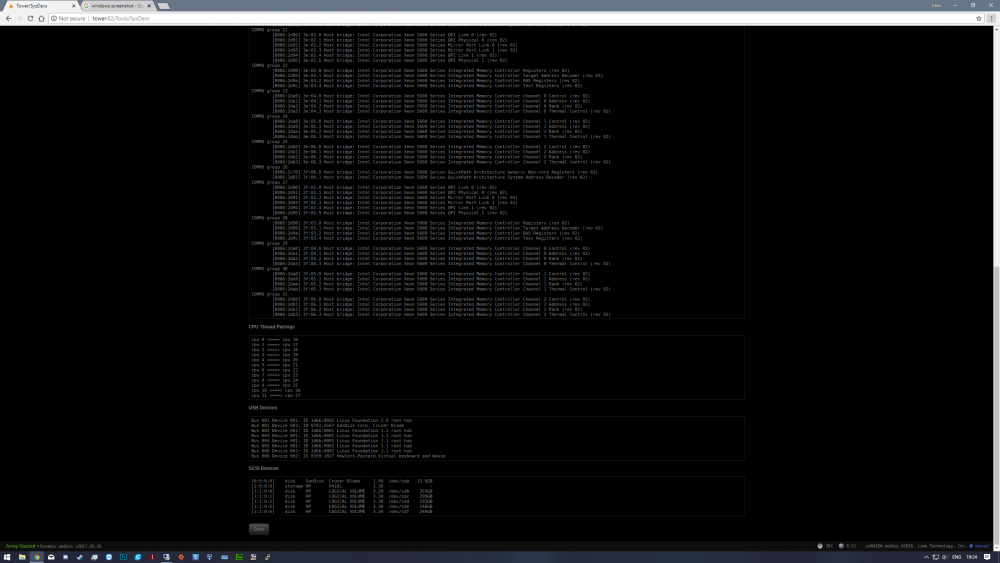Show hidden system tray icons
Screen dimensions: 1000x563
pos(926,557)
